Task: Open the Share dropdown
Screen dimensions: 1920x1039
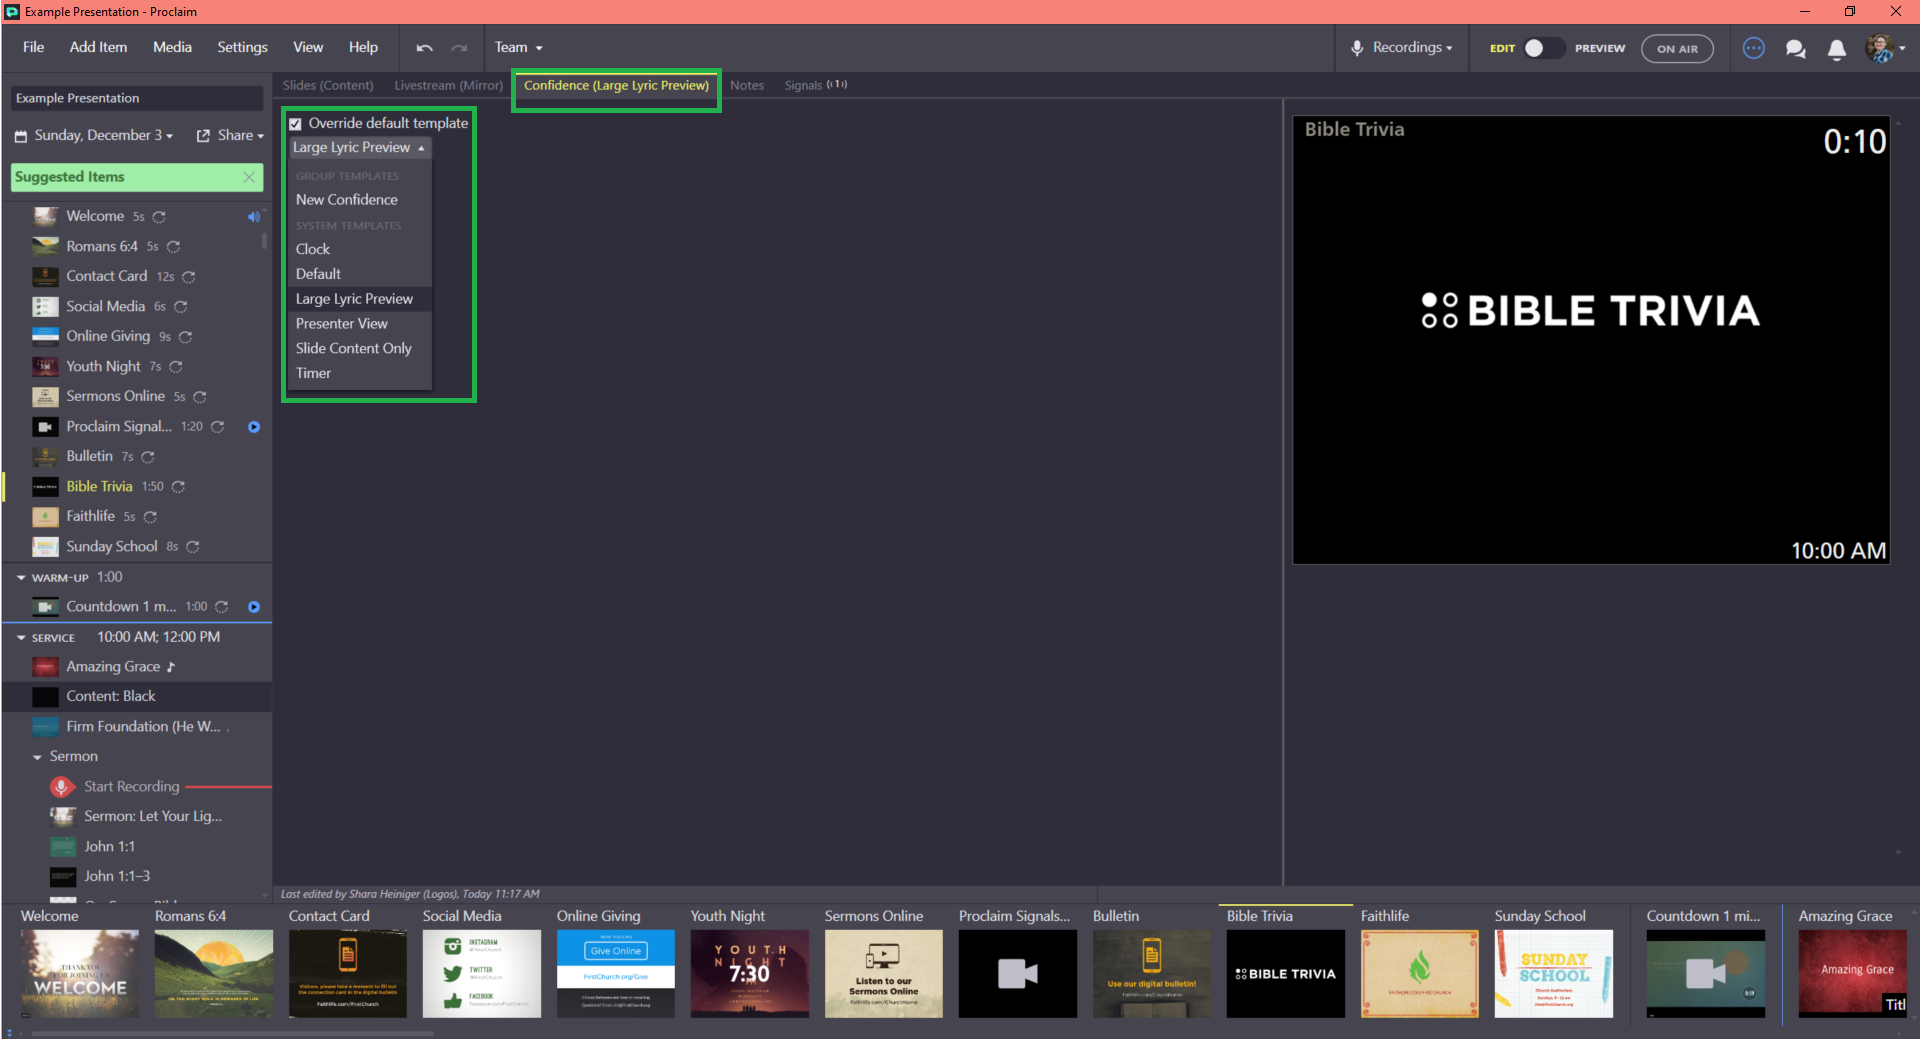Action: click(x=240, y=135)
